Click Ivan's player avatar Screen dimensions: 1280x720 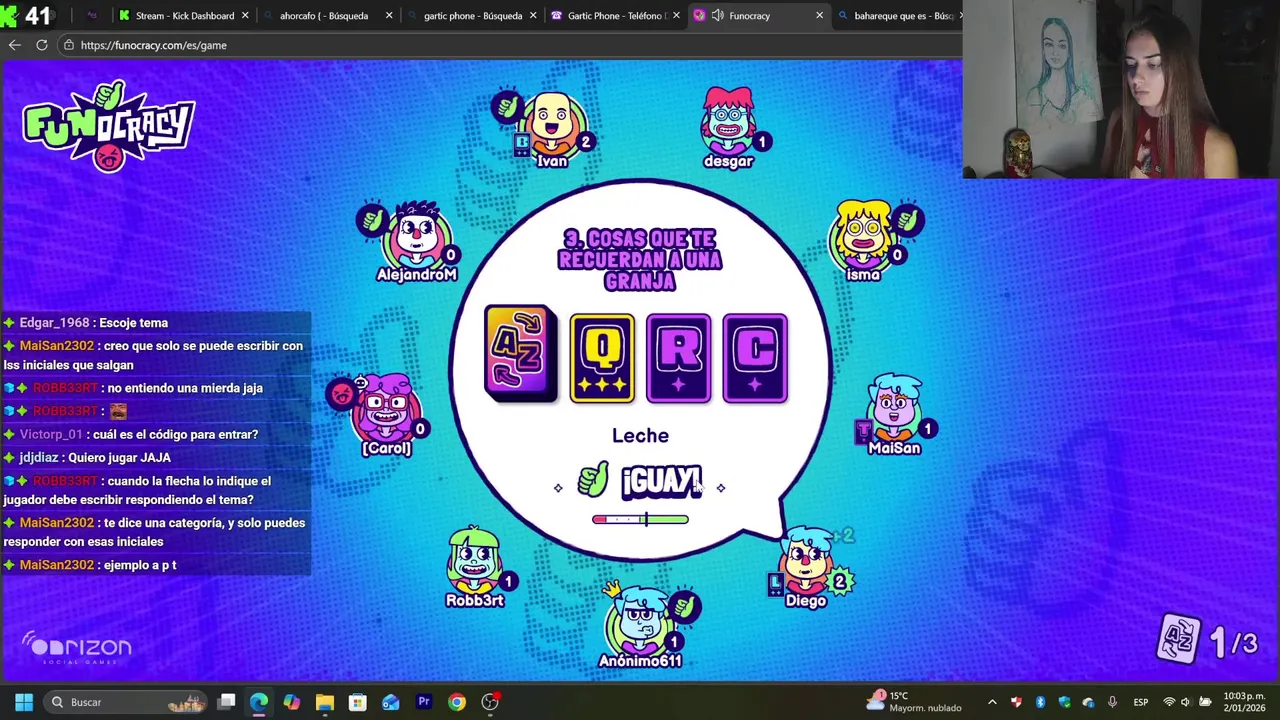pyautogui.click(x=552, y=123)
